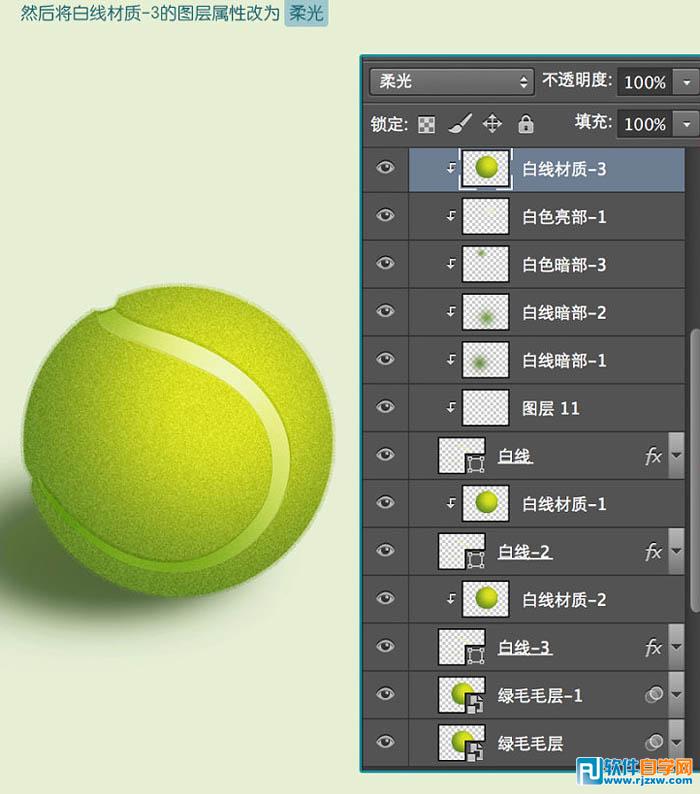Click clipping arrow icon on 图层 11
Image resolution: width=700 pixels, height=794 pixels.
(451, 407)
